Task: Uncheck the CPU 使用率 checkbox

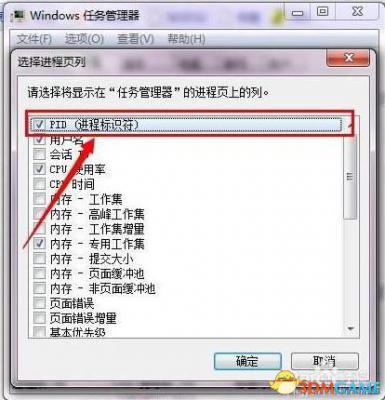Action: [39, 169]
